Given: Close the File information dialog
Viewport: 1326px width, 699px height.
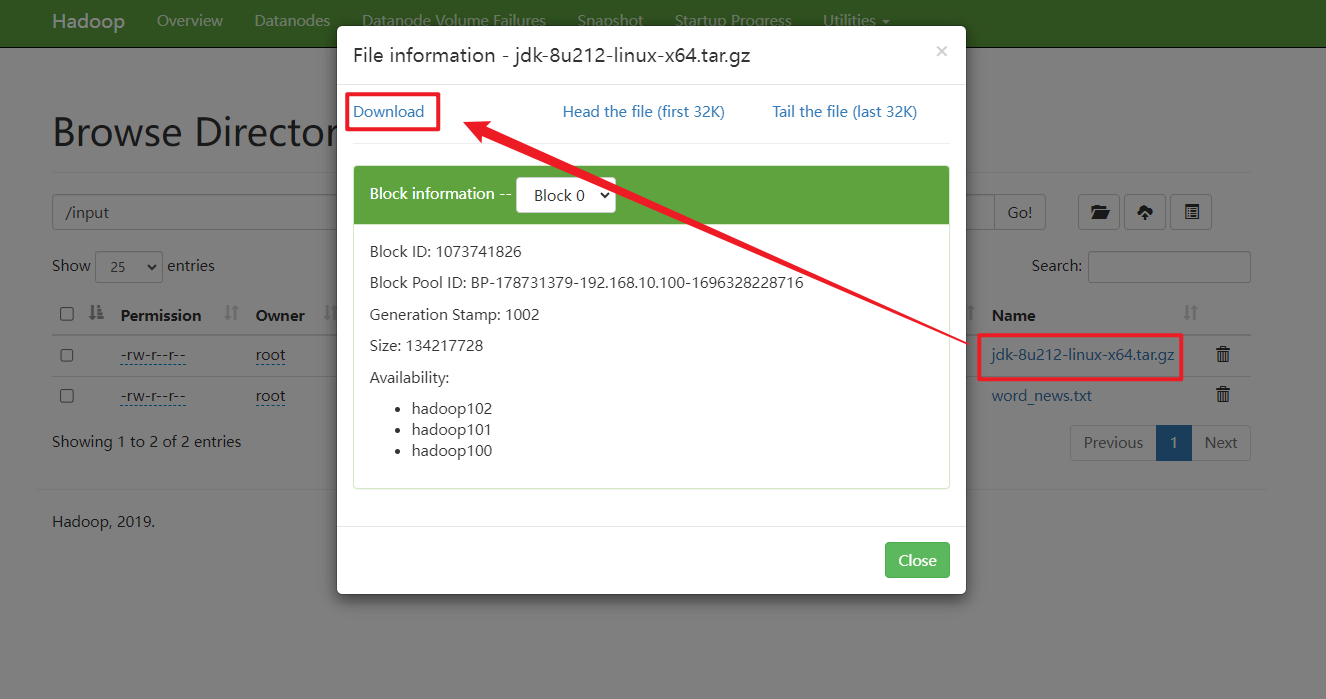Looking at the screenshot, I should tap(917, 560).
